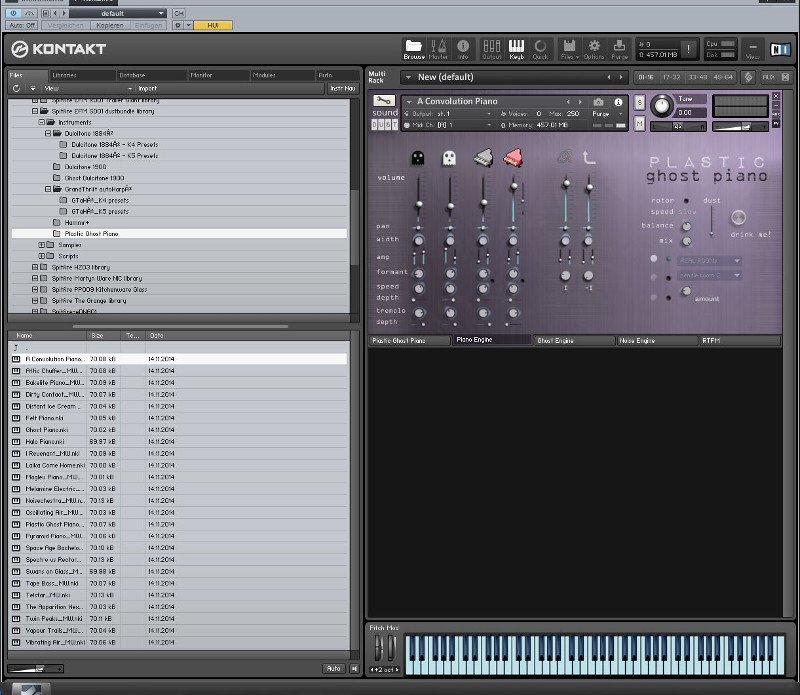Switch to the Modules tab
The height and width of the screenshot is (695, 800).
pos(282,75)
